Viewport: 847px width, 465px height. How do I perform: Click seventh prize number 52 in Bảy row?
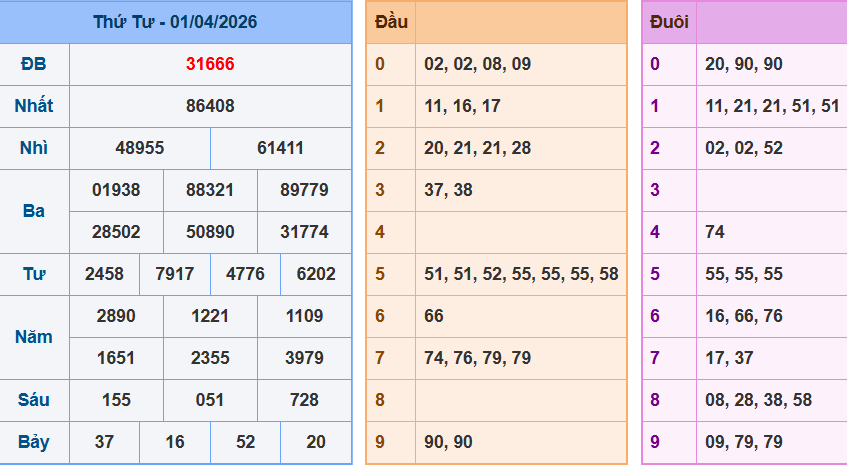pos(245,442)
